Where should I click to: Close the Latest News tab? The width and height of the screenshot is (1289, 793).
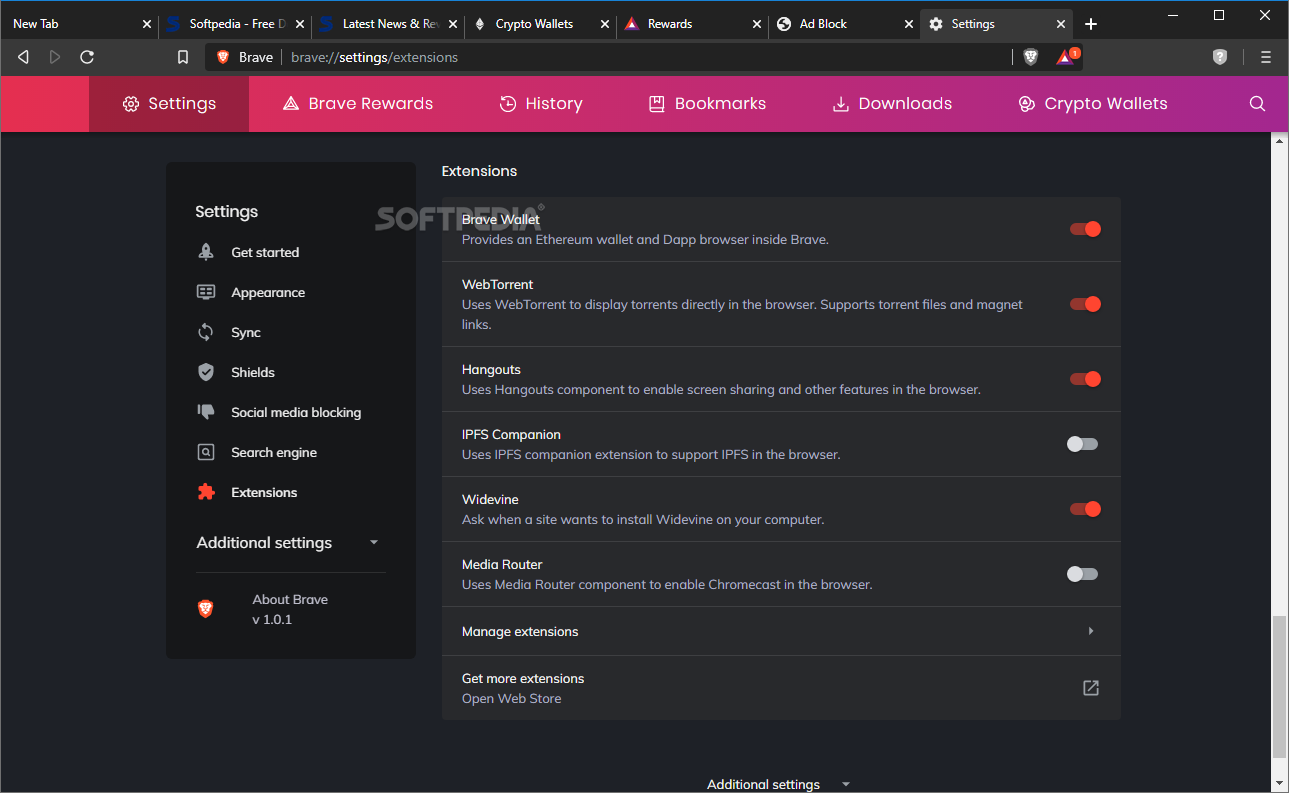pos(453,24)
